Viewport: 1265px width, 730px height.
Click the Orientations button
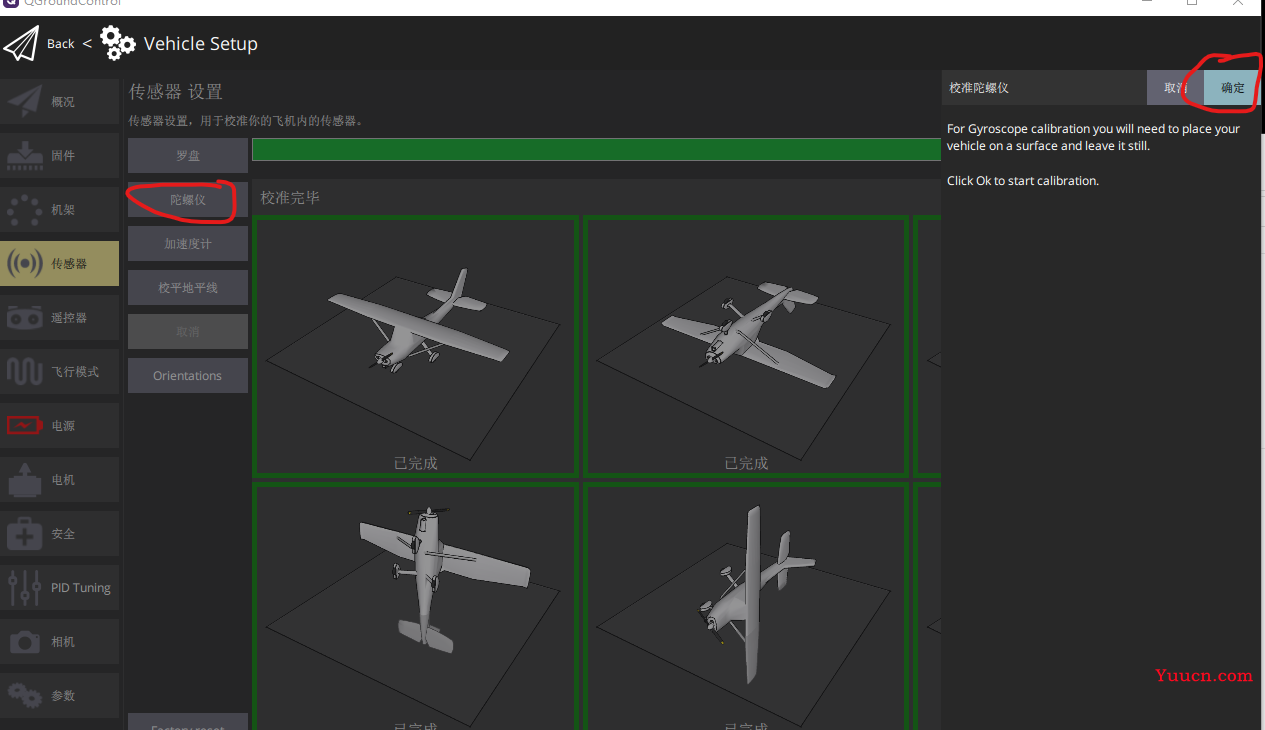[x=188, y=376]
